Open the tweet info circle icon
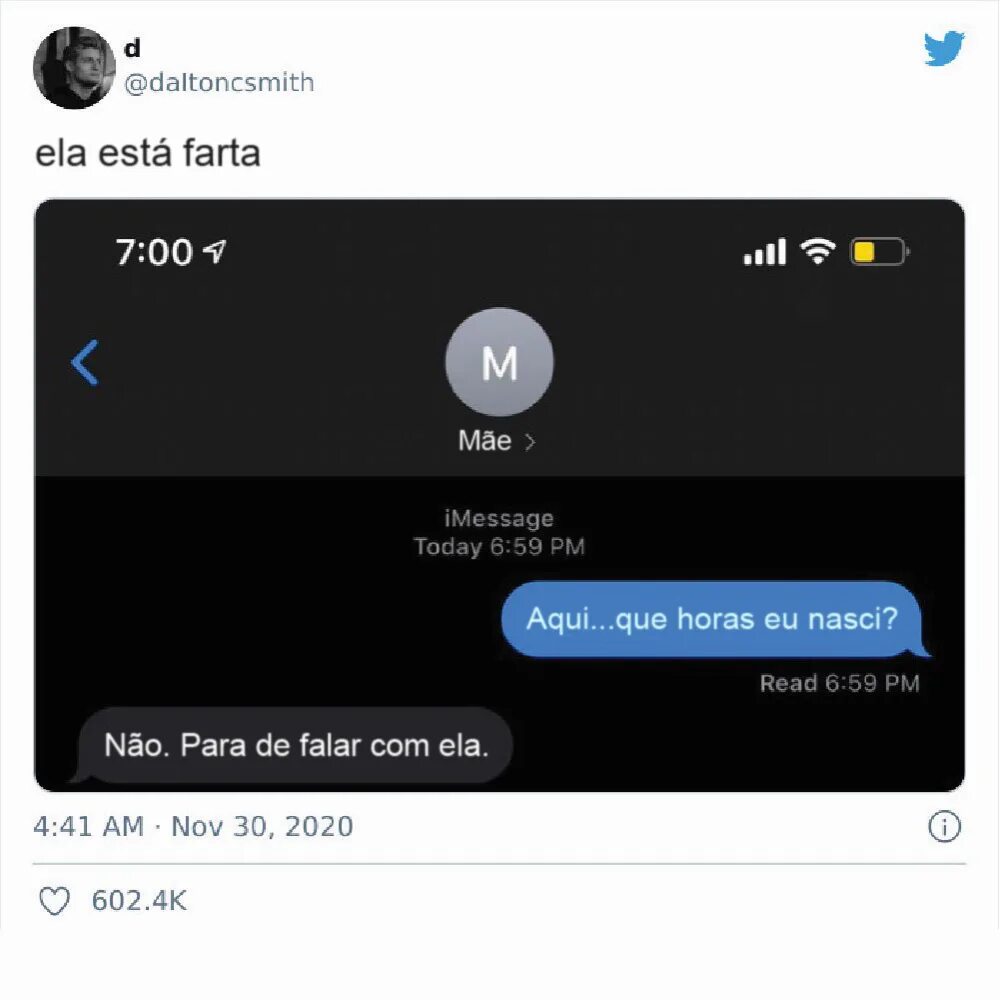This screenshot has width=1000, height=1000. pyautogui.click(x=944, y=827)
